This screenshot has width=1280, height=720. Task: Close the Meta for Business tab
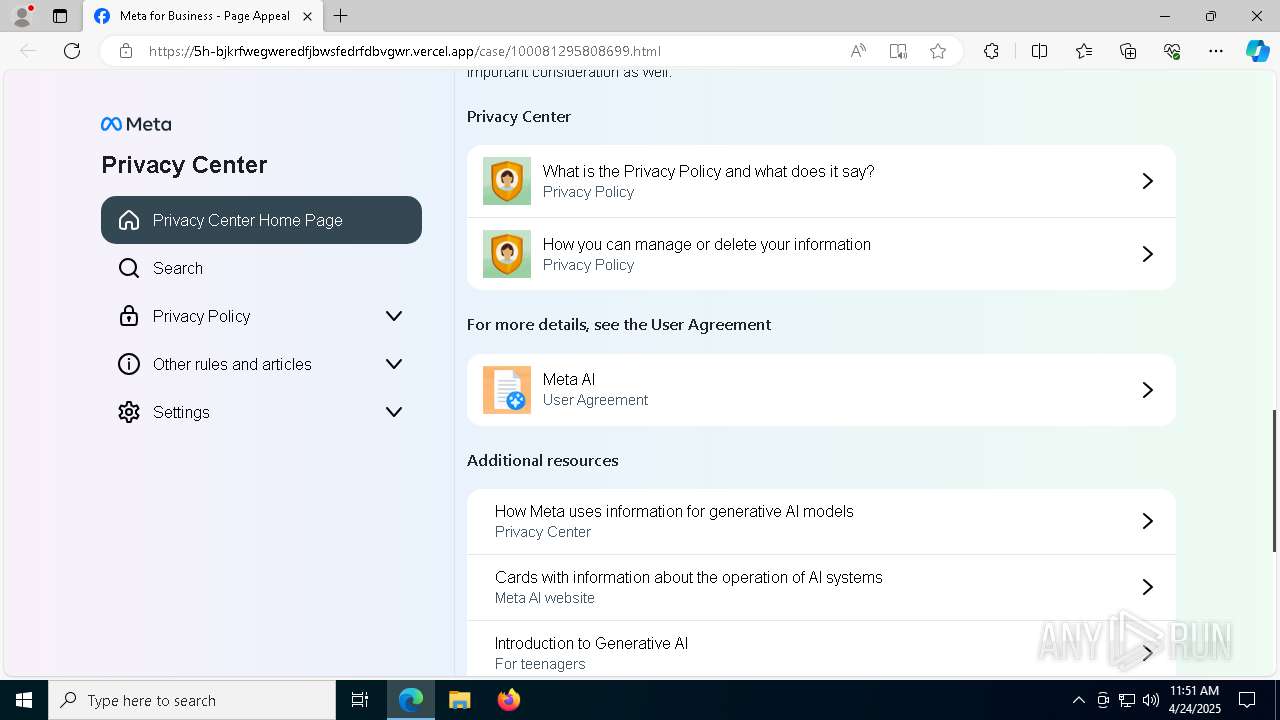pyautogui.click(x=308, y=16)
